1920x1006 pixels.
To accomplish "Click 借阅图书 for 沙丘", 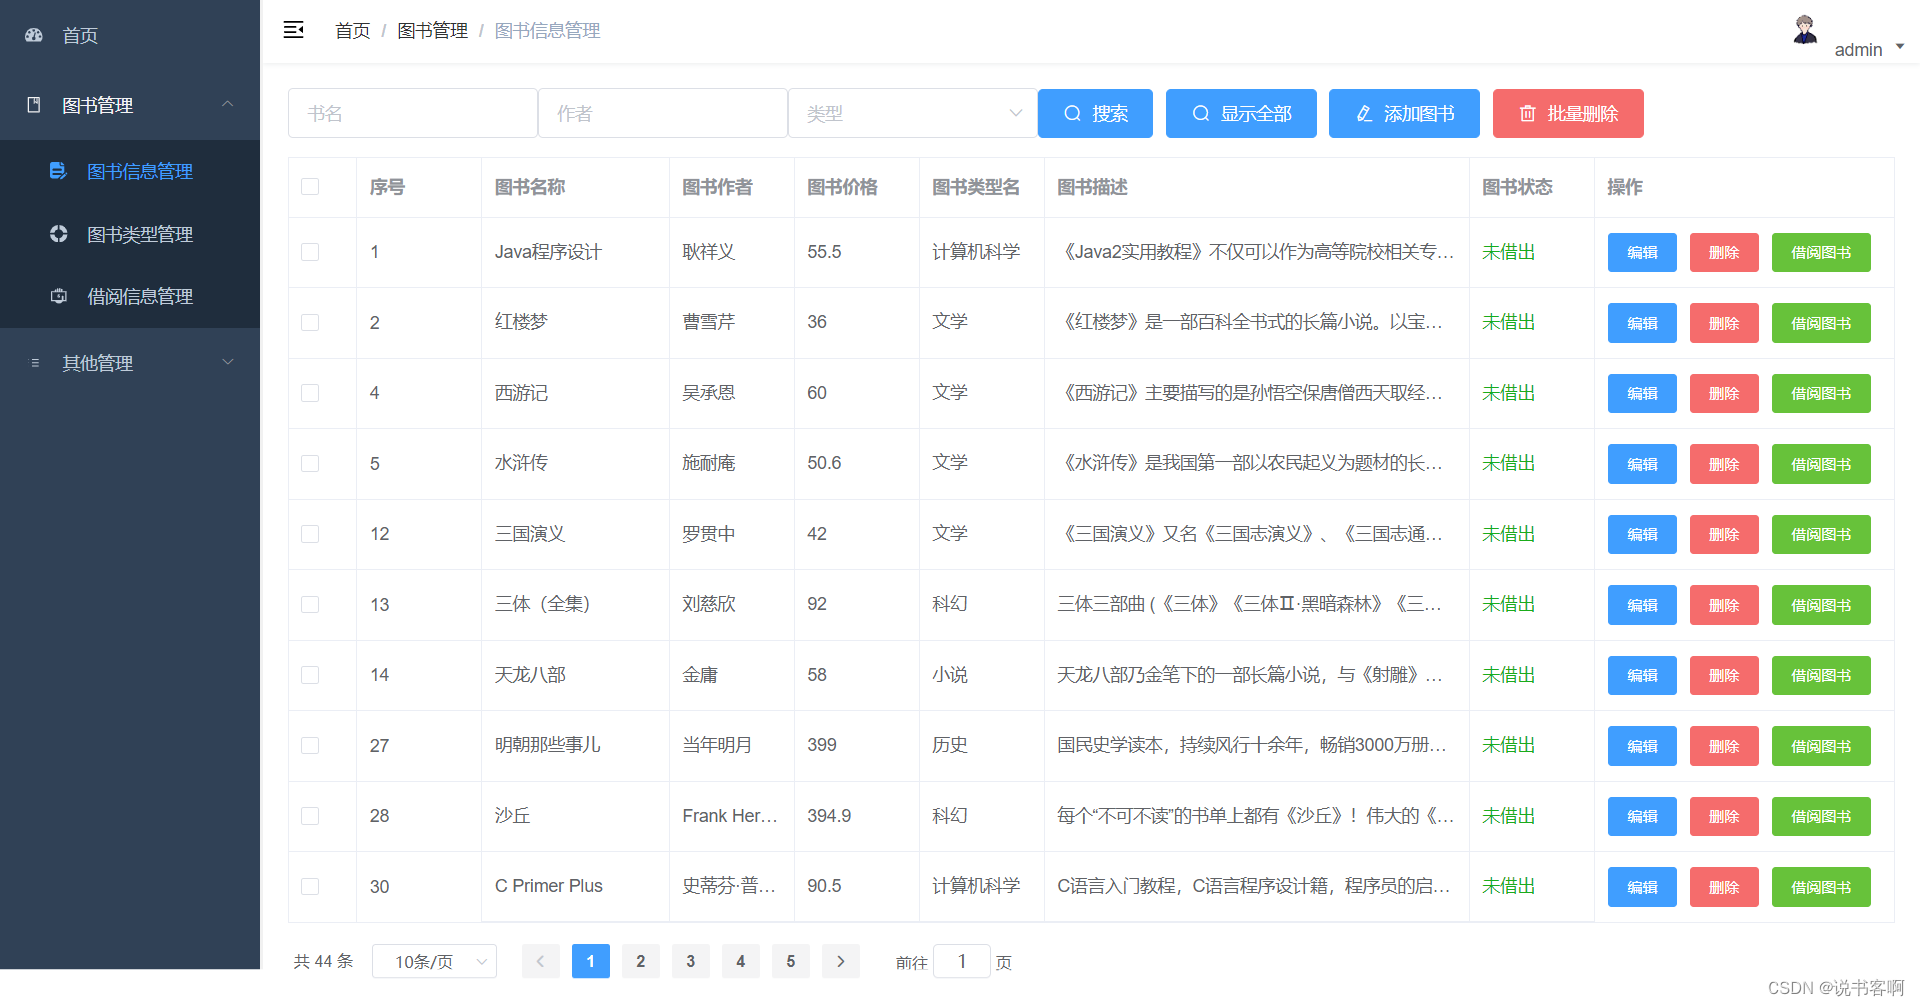I will (x=1821, y=816).
